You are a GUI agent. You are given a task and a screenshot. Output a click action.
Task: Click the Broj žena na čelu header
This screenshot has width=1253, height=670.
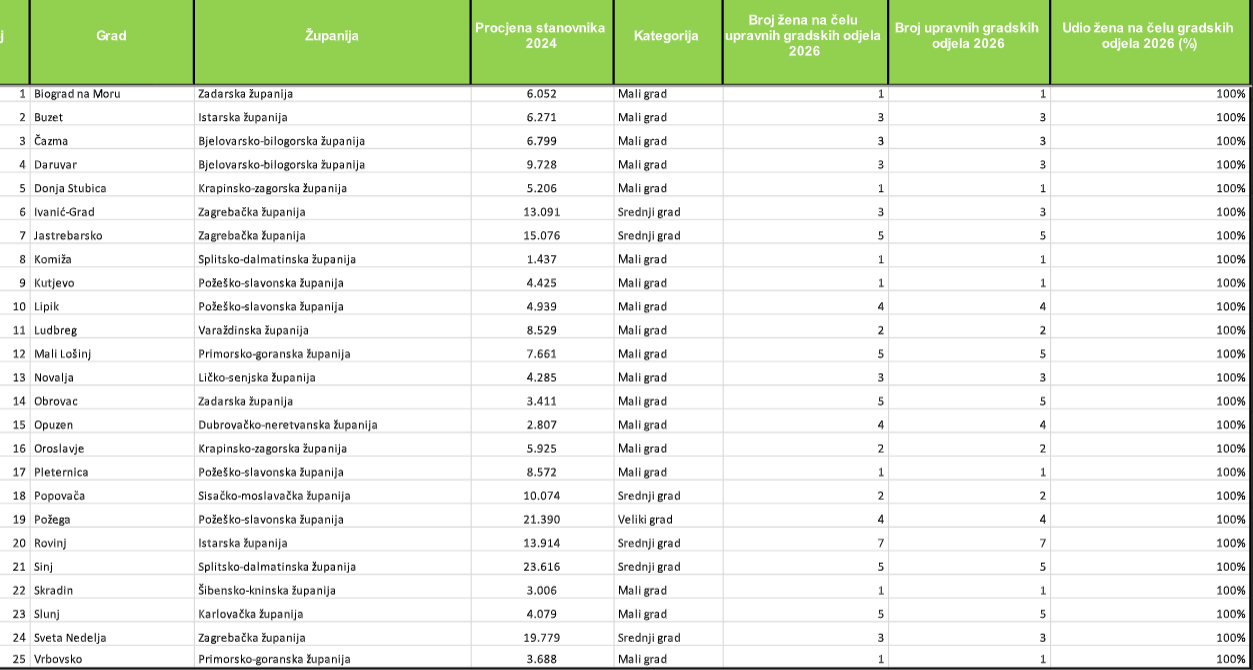pyautogui.click(x=804, y=36)
